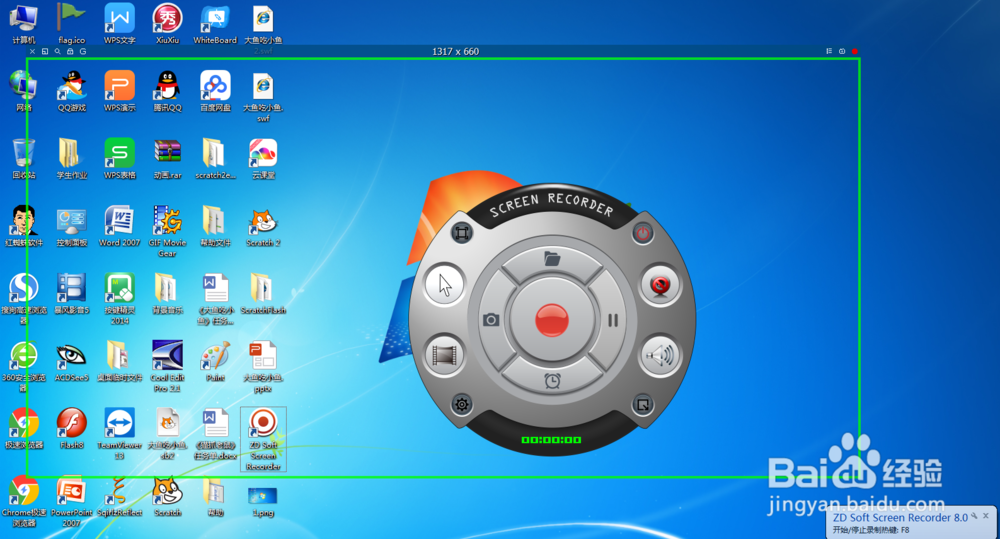Select the WPS演示 desktop icon
1000x539 pixels.
(119, 91)
